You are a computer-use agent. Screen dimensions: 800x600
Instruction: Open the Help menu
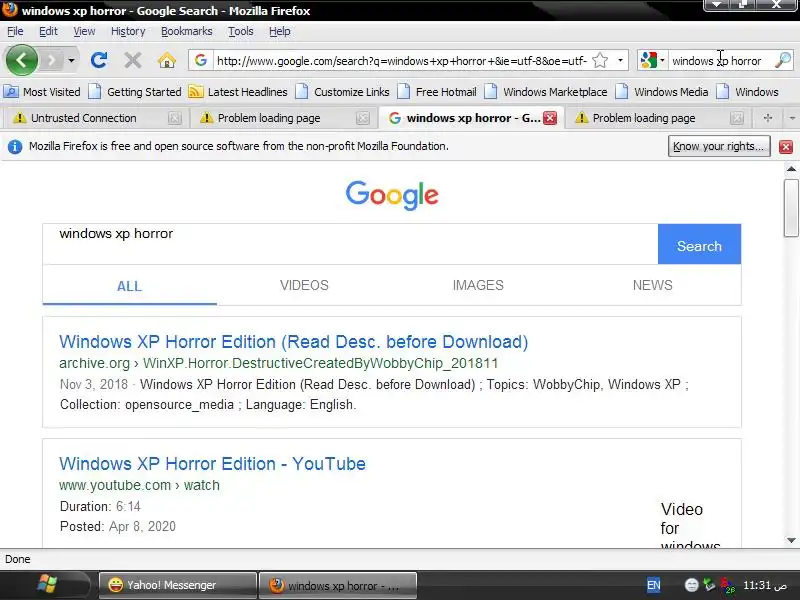tap(280, 31)
